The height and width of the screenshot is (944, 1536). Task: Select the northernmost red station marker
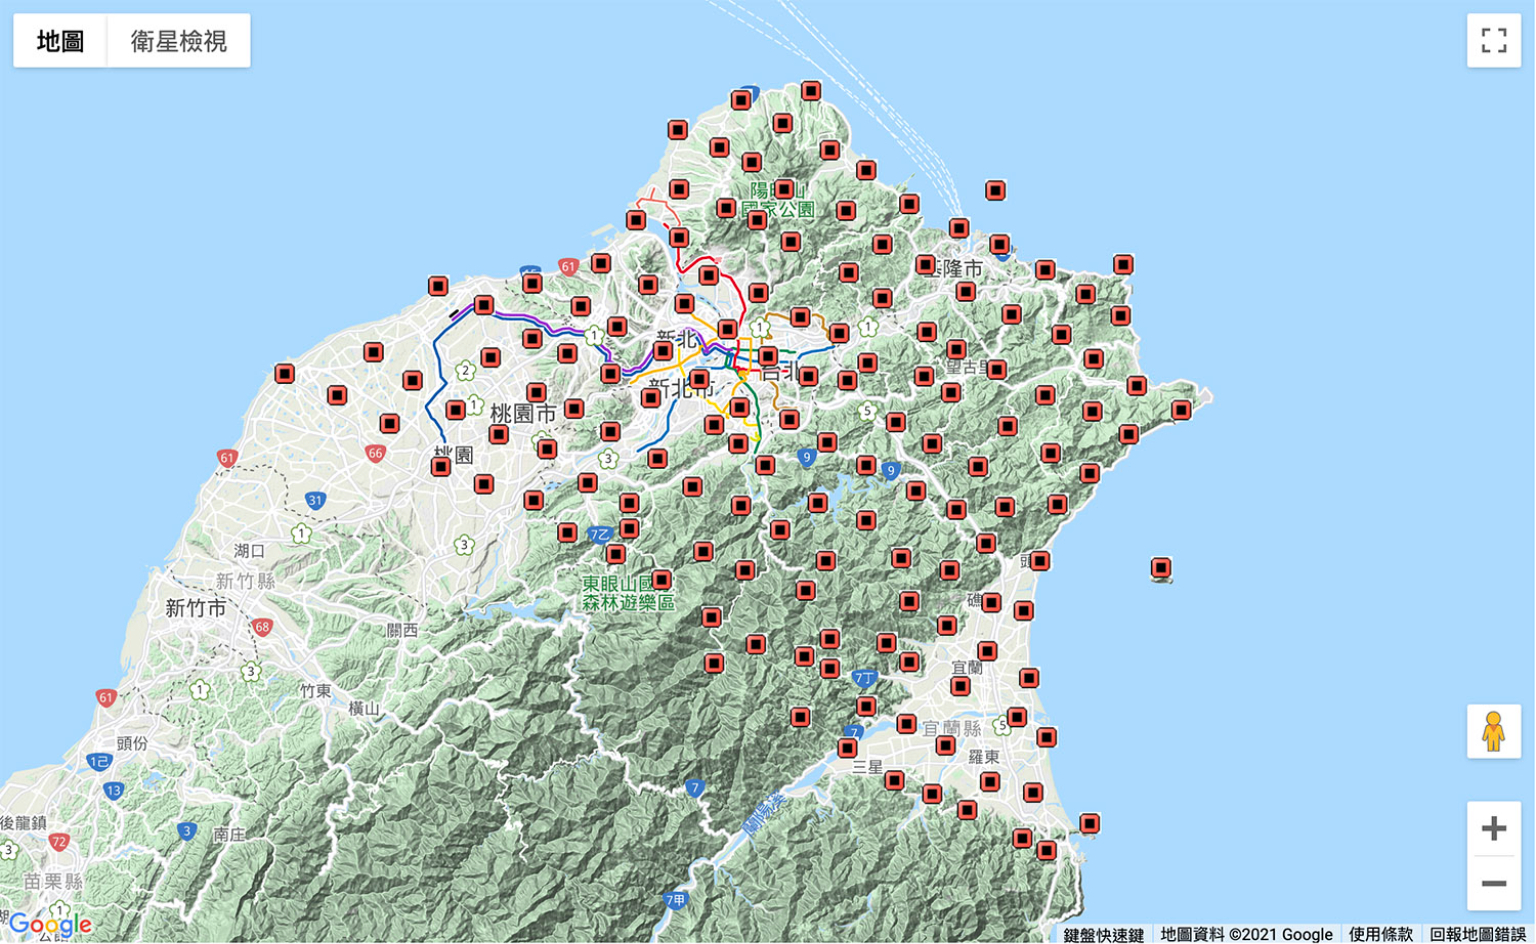point(811,91)
